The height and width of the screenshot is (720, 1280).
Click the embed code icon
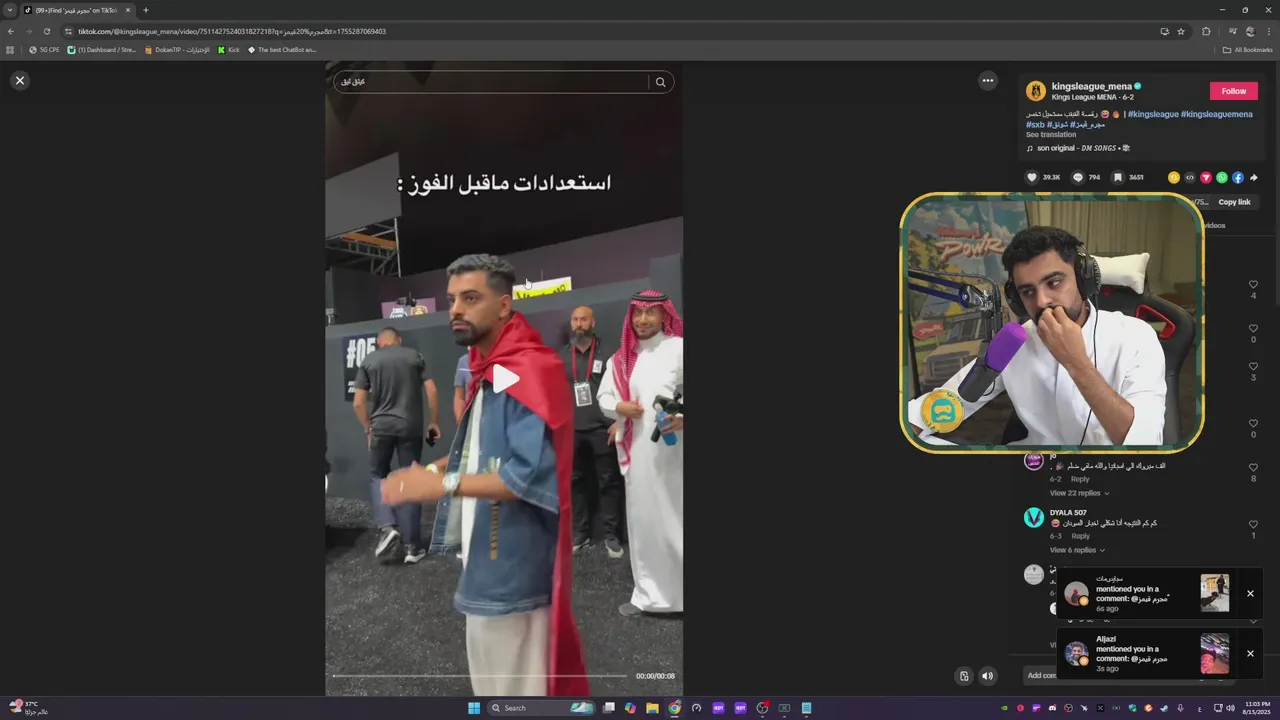tap(1190, 177)
